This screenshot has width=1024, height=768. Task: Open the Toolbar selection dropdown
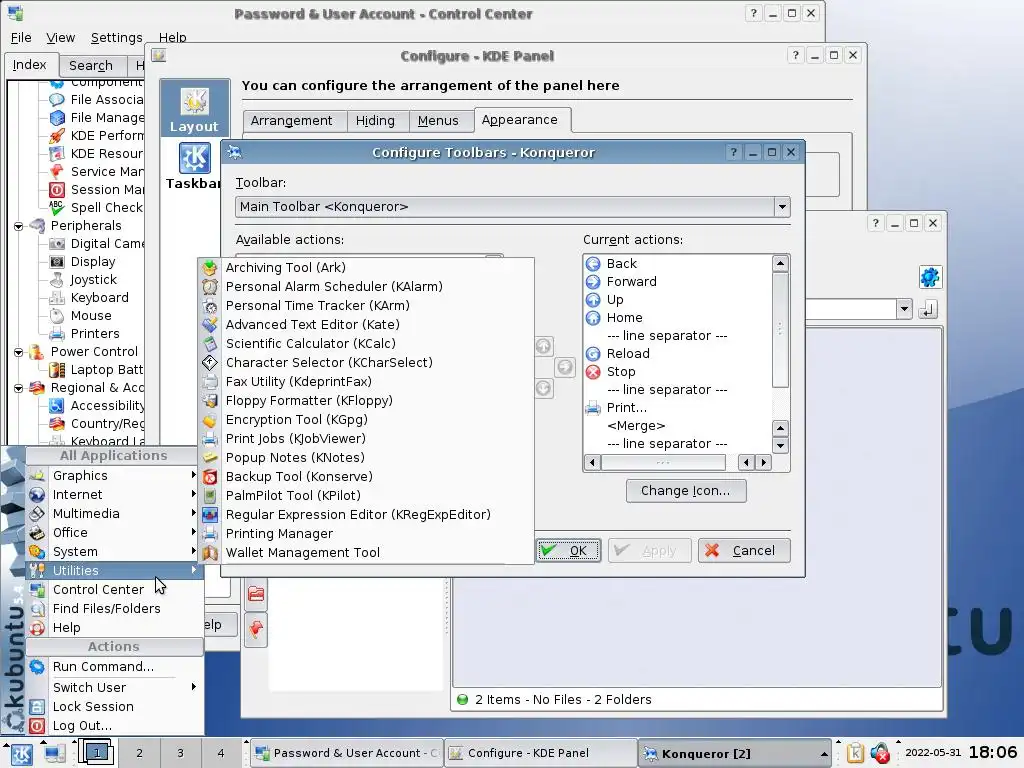tap(513, 207)
